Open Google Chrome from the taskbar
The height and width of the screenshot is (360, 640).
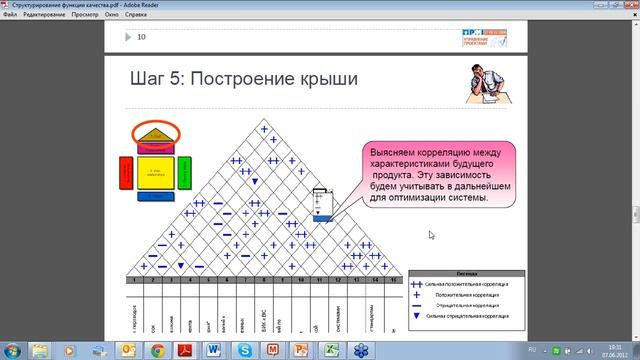[158, 351]
